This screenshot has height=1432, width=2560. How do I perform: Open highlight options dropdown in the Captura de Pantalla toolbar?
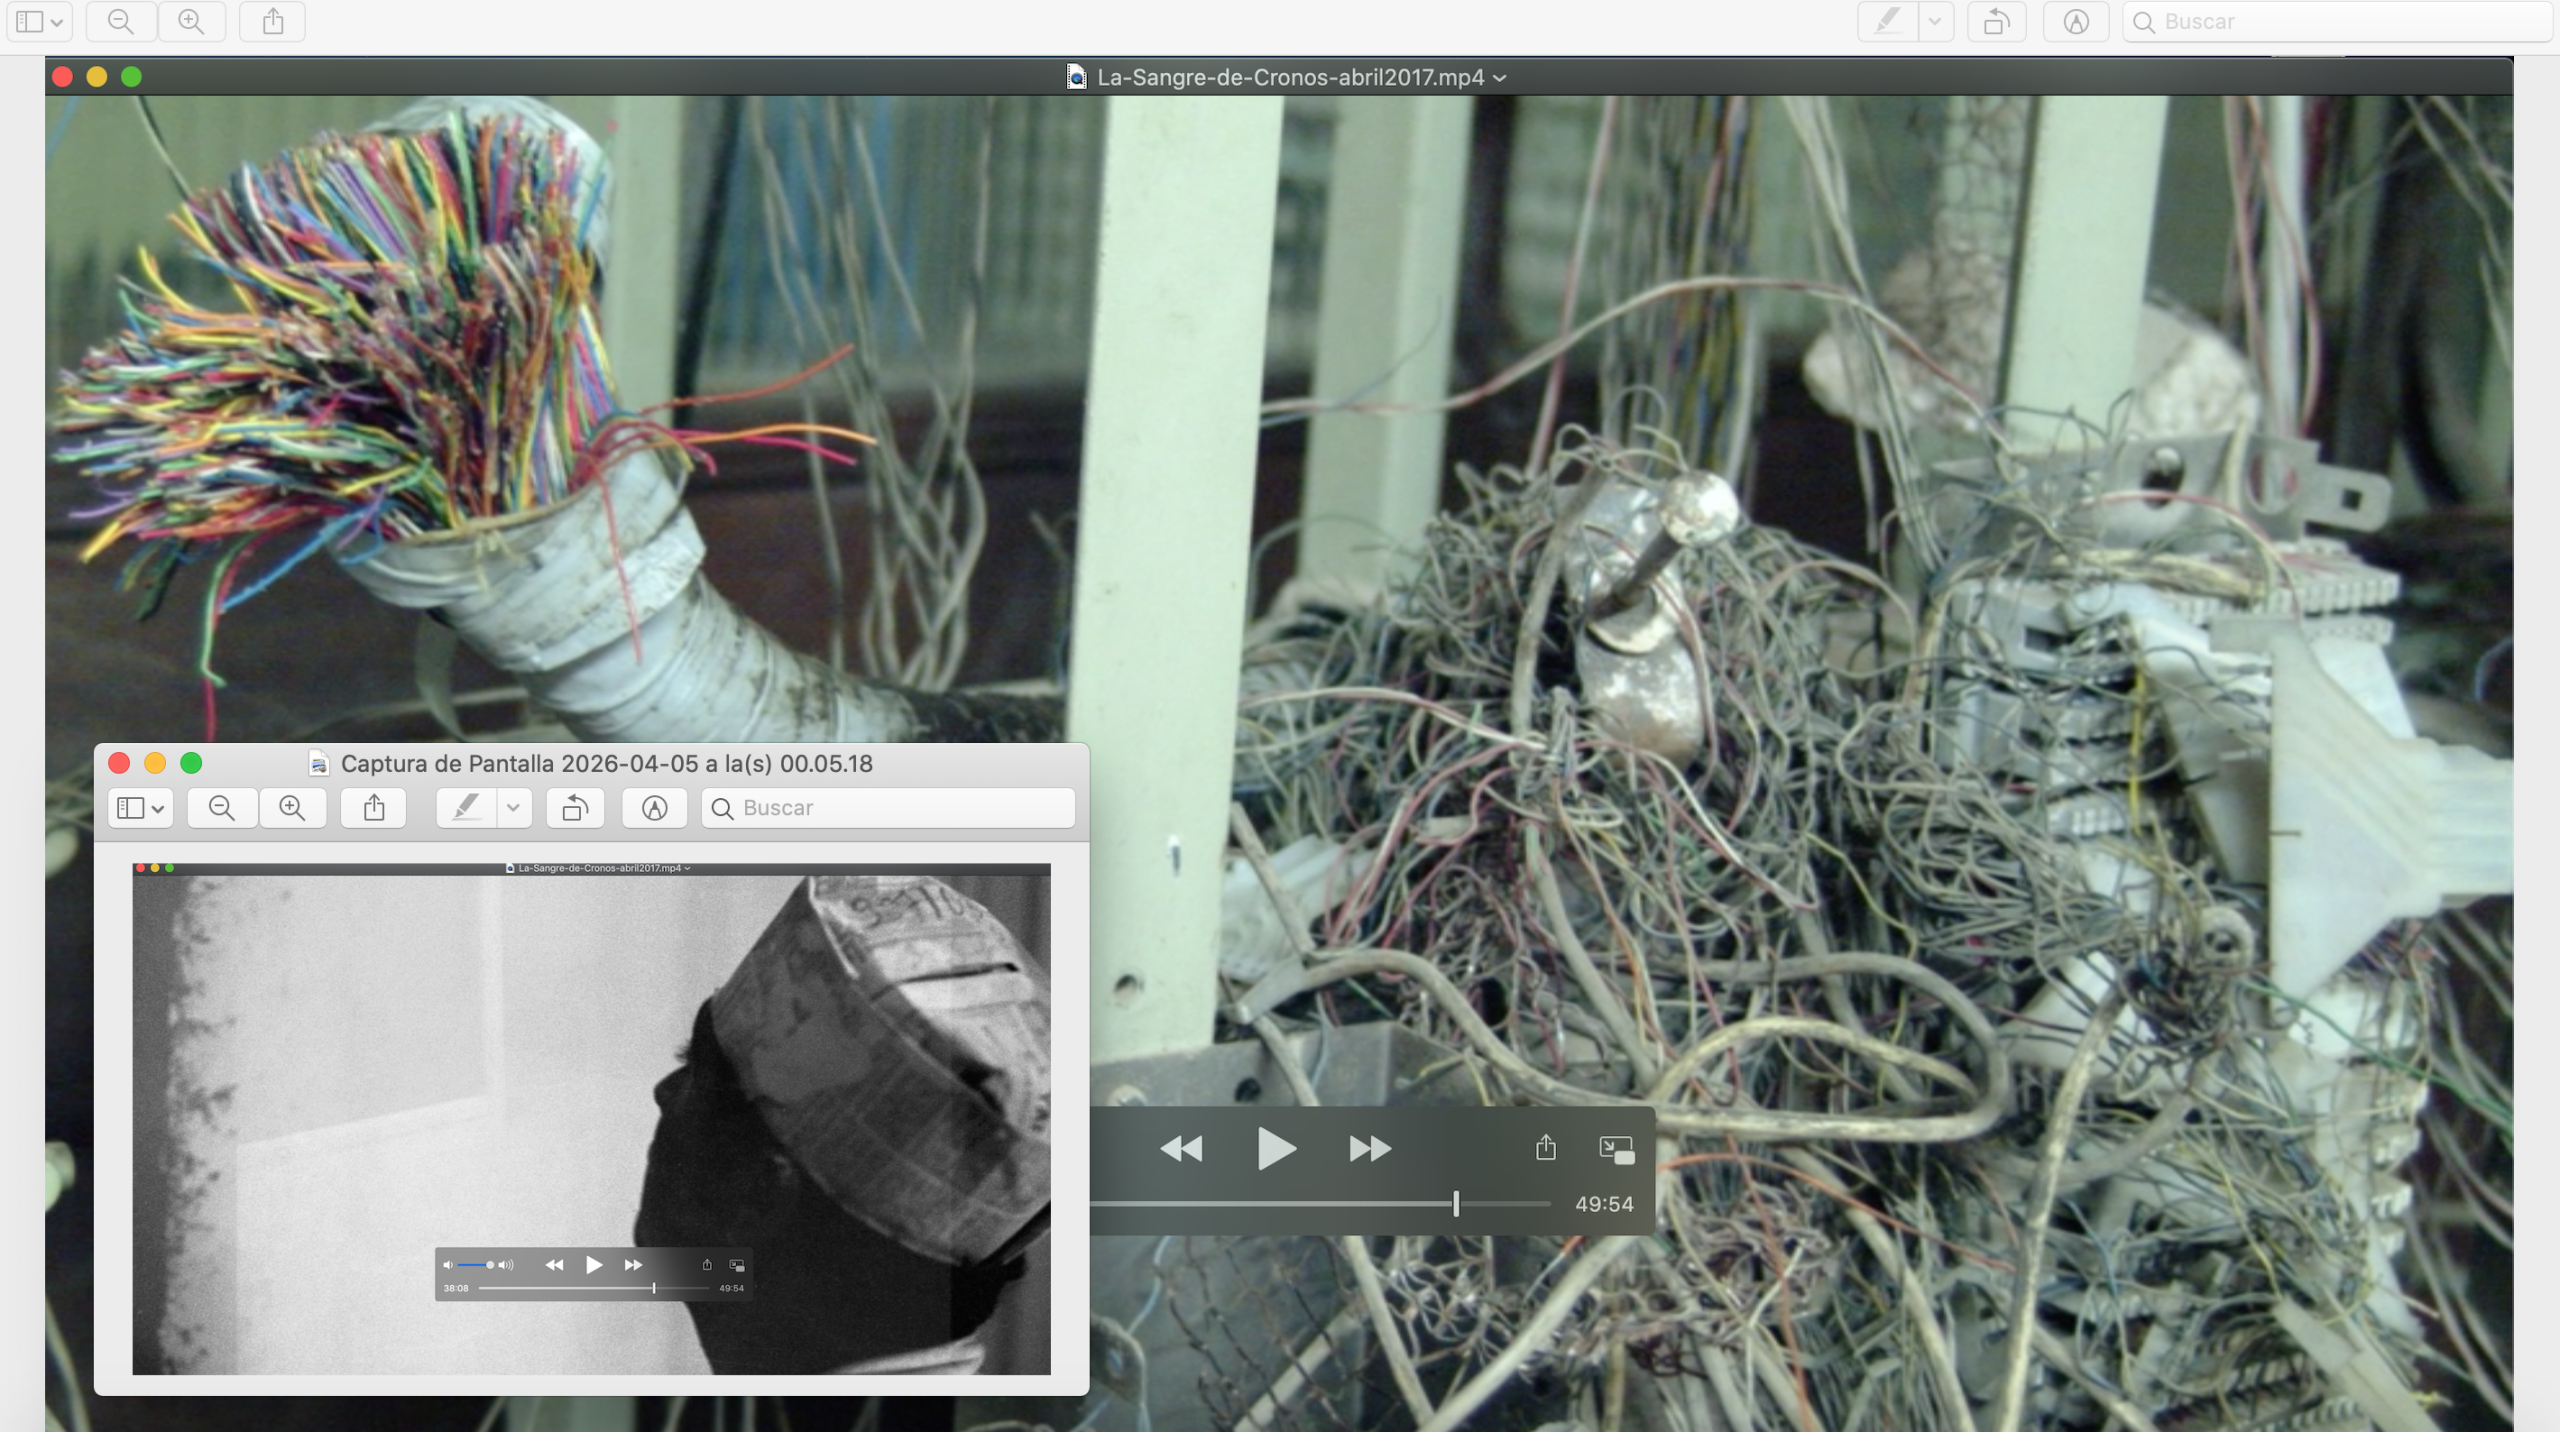513,808
